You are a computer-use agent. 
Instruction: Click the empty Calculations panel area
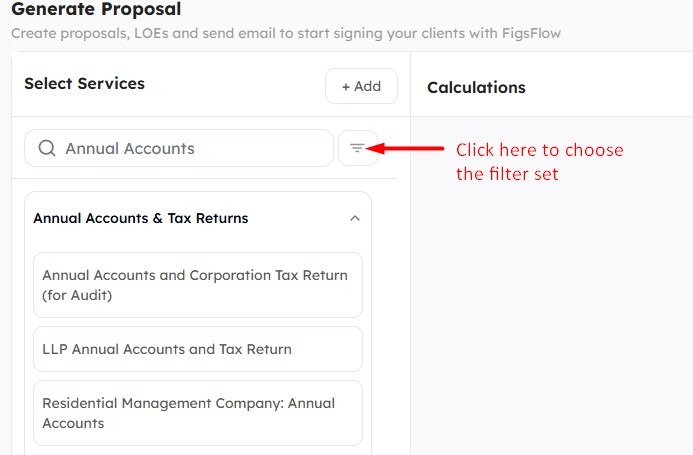pyautogui.click(x=552, y=286)
